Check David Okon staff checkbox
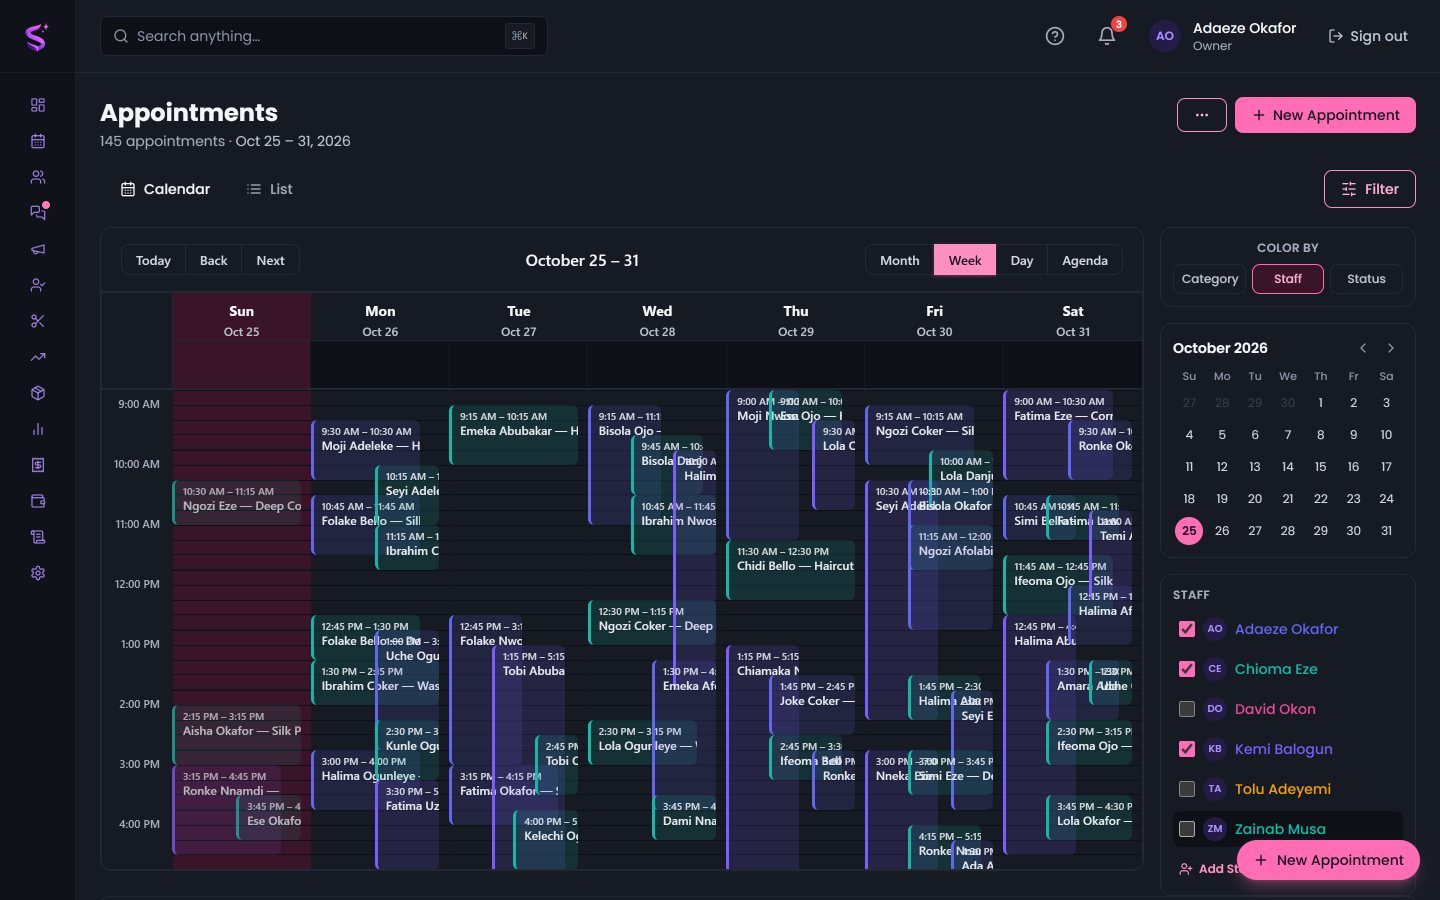 pos(1187,709)
